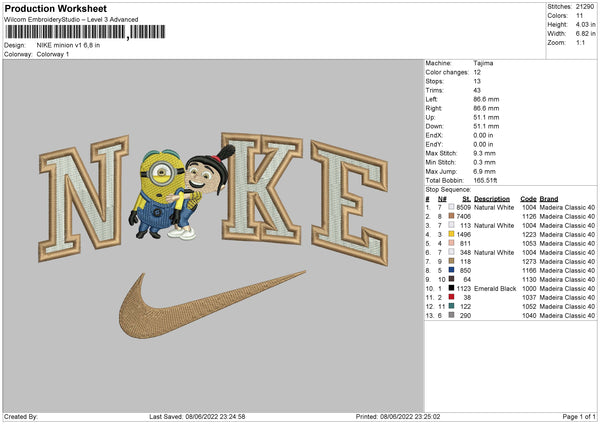This screenshot has height=424, width=600.
Task: Click the barcode under the worksheet title
Action: 85,32
